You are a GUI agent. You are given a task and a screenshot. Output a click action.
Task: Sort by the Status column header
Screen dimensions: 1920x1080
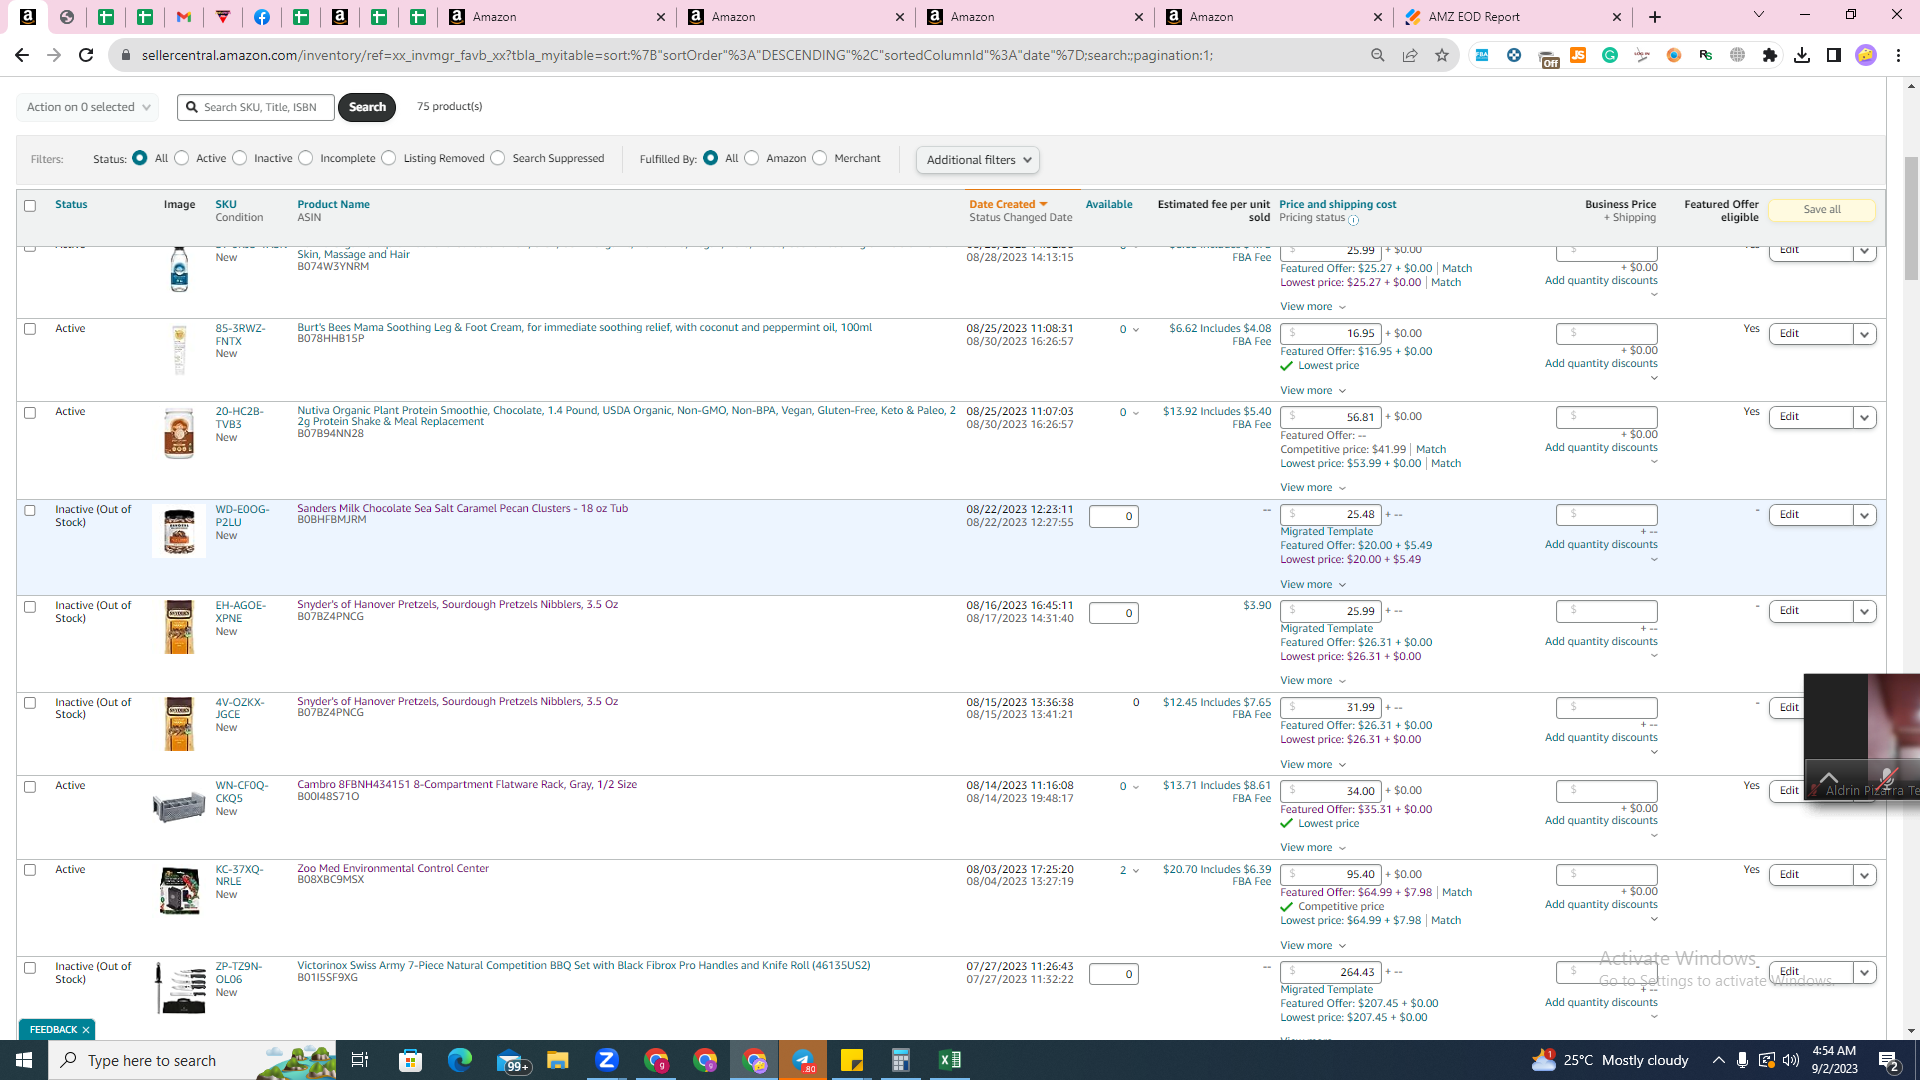[x=71, y=205]
